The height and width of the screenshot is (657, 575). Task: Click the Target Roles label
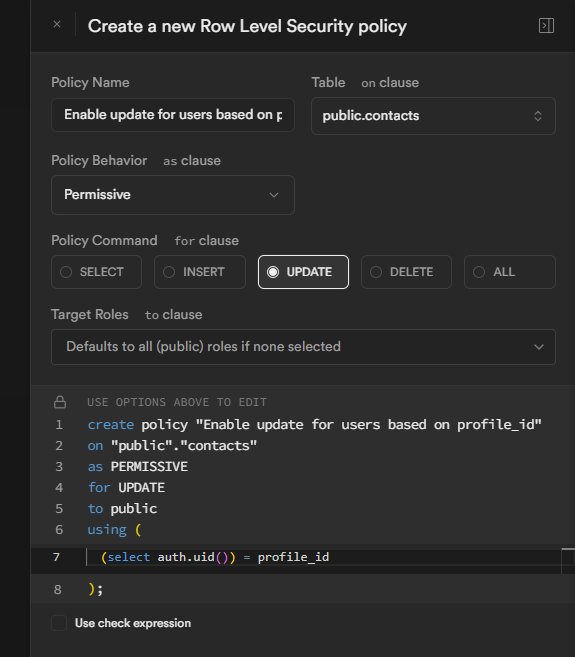pos(90,315)
